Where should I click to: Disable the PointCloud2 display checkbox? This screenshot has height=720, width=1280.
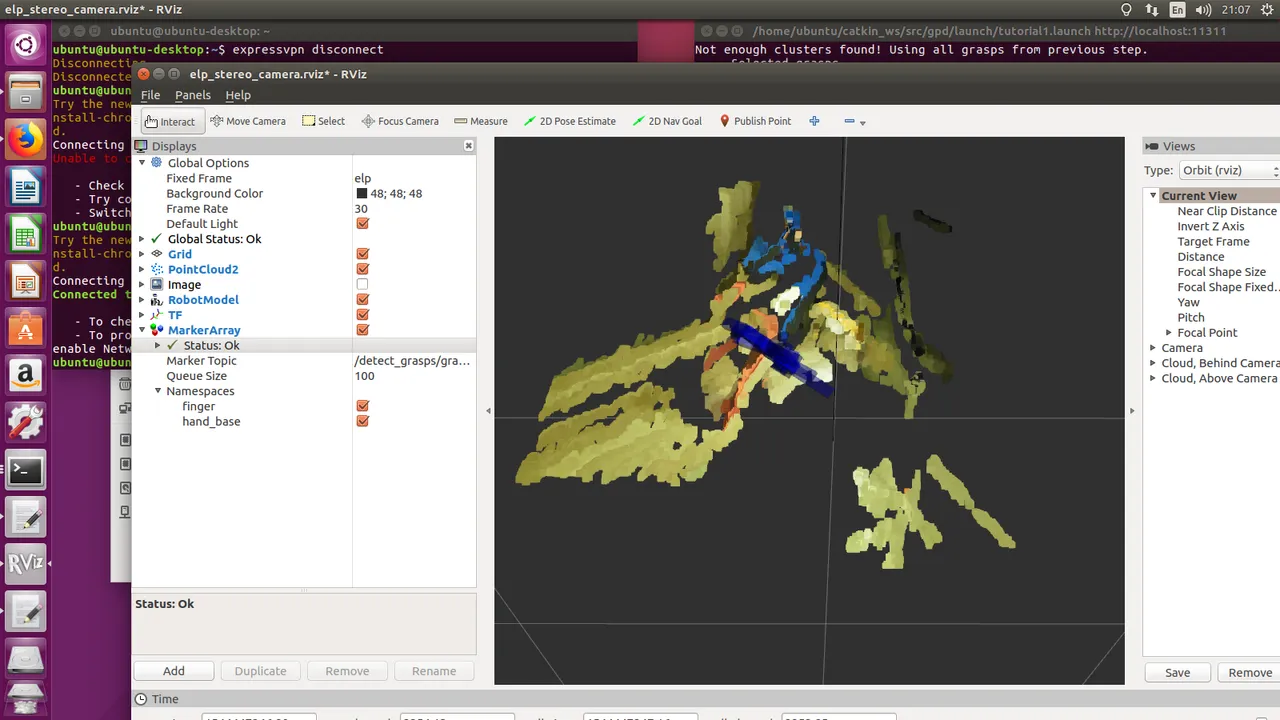coord(362,269)
